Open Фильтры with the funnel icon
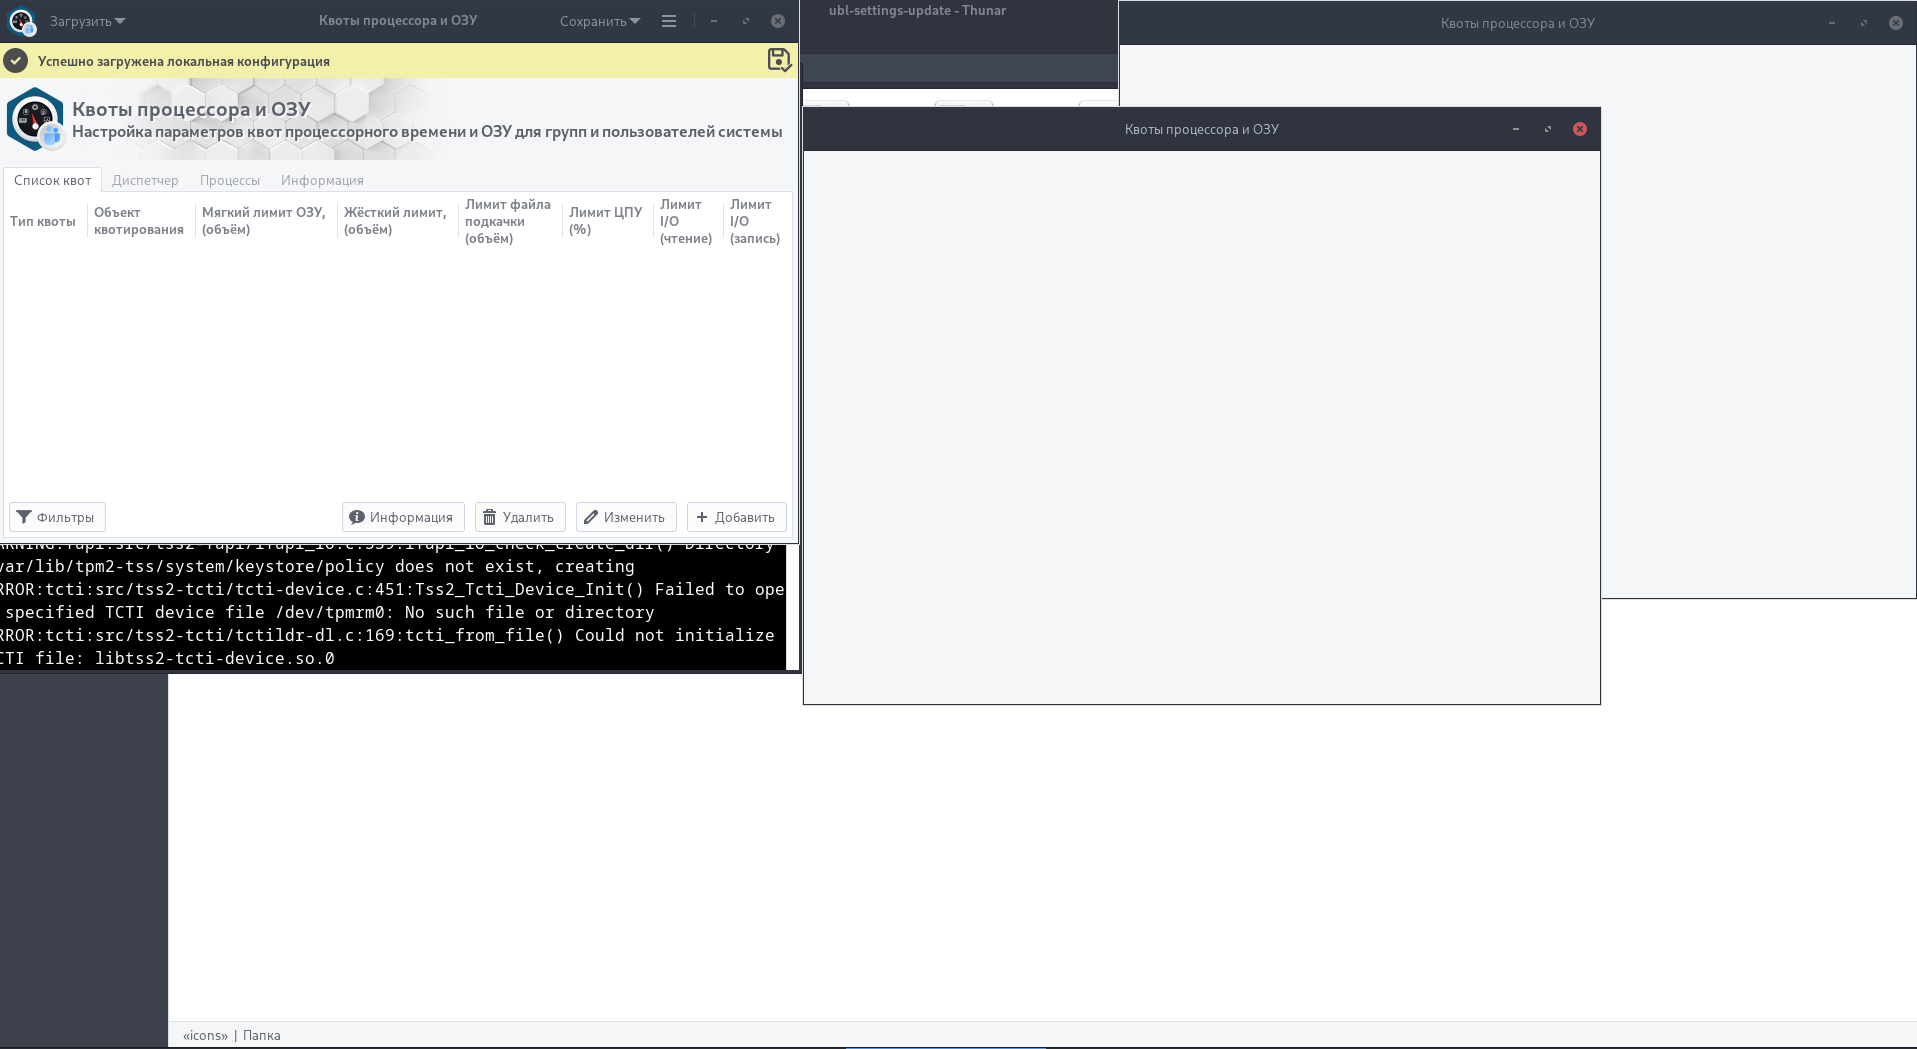This screenshot has height=1049, width=1917. (57, 517)
